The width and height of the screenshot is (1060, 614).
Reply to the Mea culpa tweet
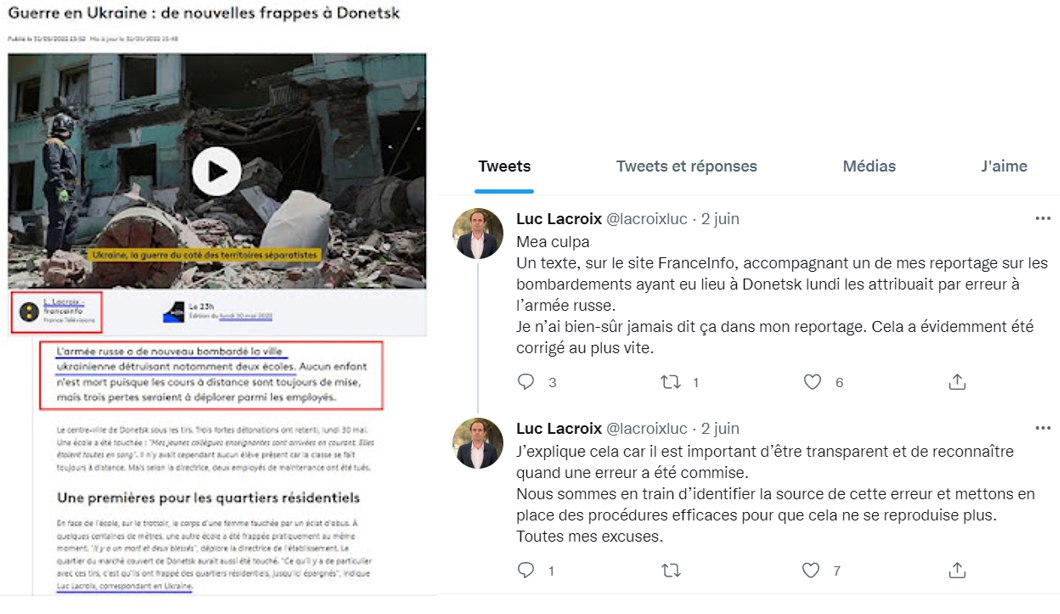(x=526, y=382)
